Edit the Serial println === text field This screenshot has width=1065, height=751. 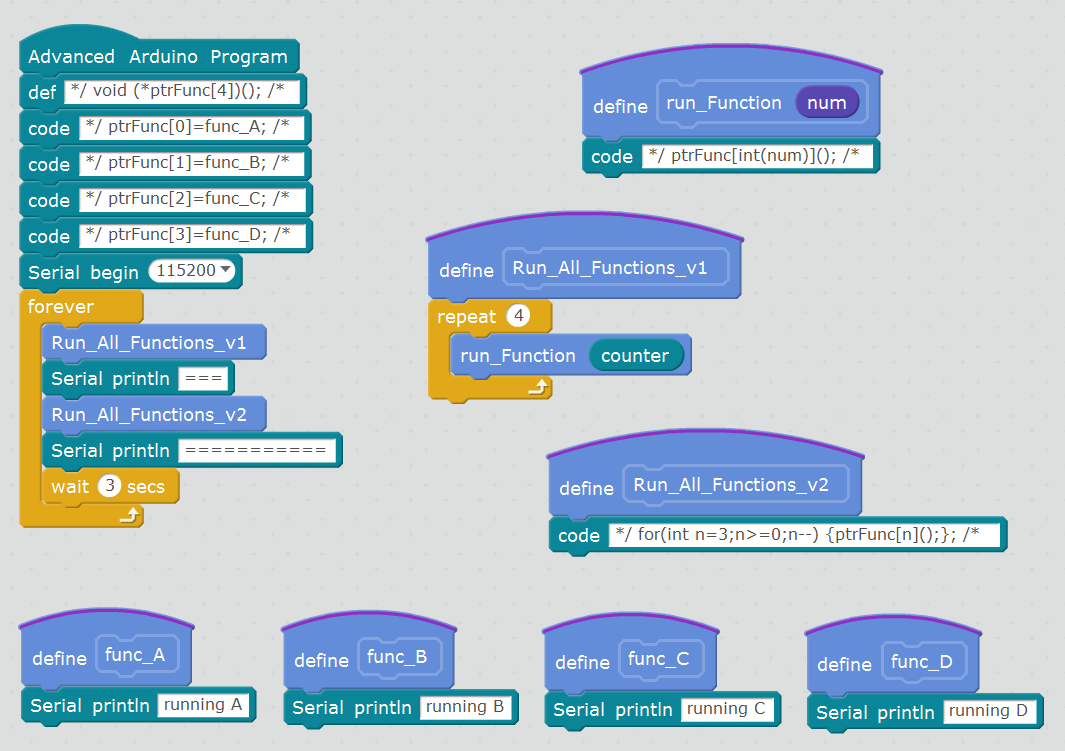205,379
